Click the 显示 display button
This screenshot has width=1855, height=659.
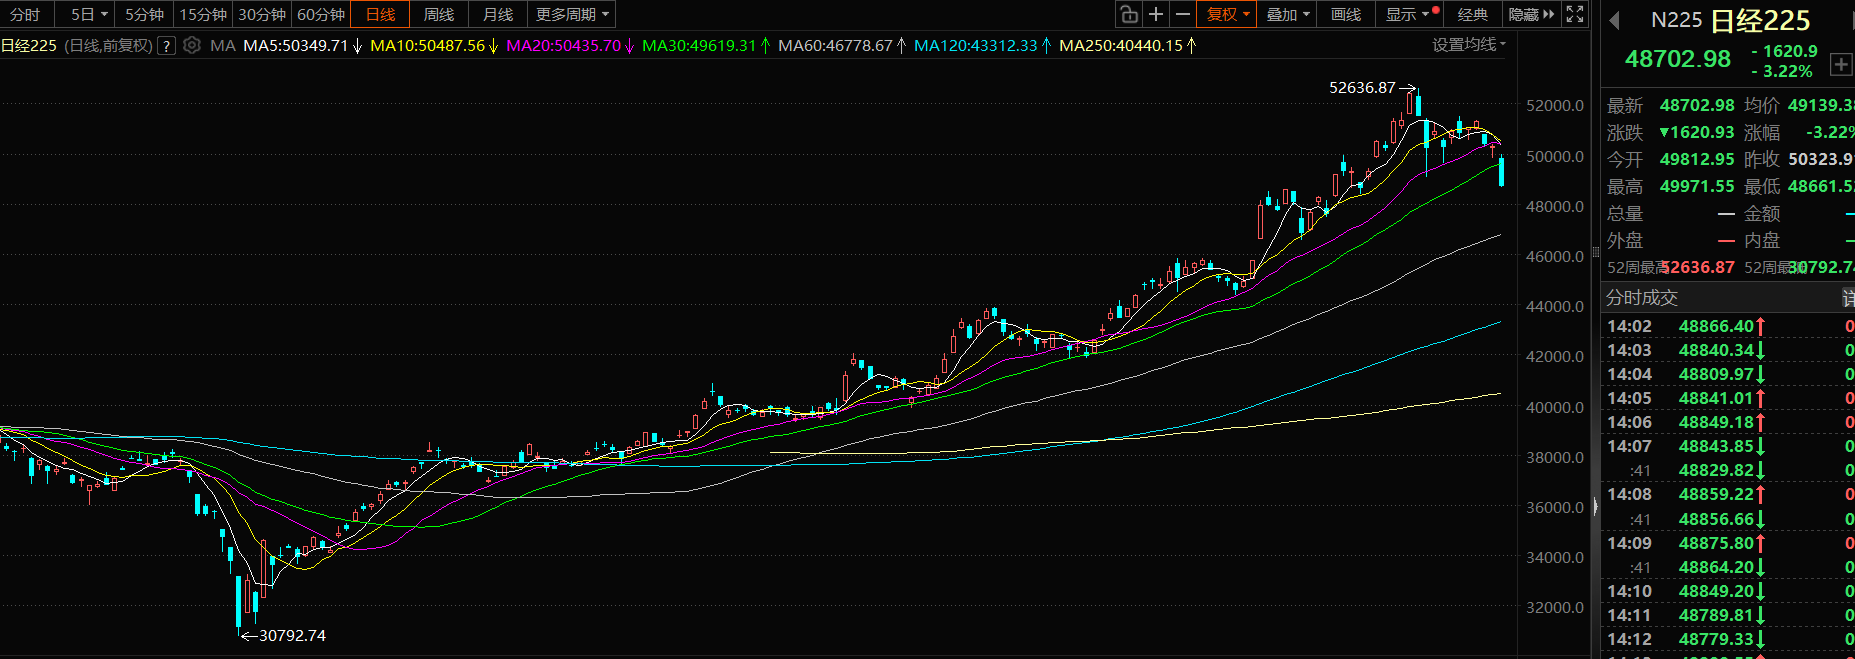[x=1407, y=14]
